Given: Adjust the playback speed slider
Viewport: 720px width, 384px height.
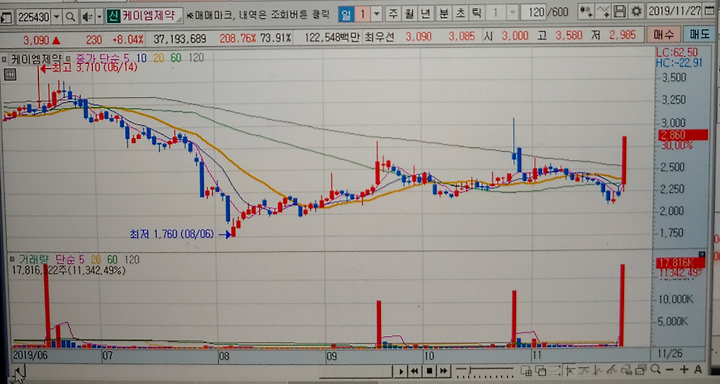Looking at the screenshot, I should [485, 371].
